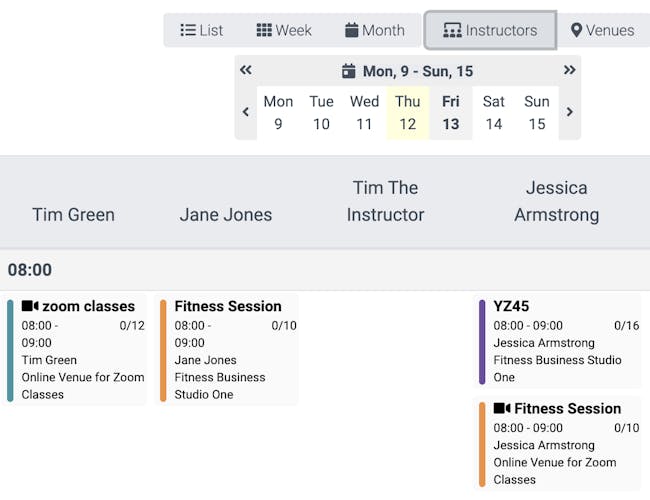The width and height of the screenshot is (650, 500).
Task: Open Tim Green's zoom classes card
Action: coord(78,350)
